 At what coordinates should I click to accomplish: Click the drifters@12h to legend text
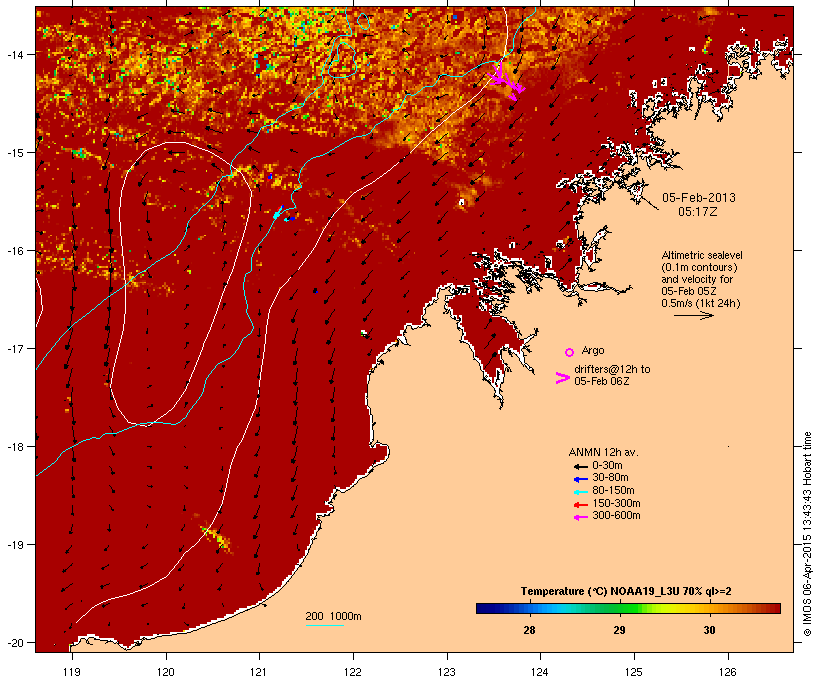coord(612,369)
